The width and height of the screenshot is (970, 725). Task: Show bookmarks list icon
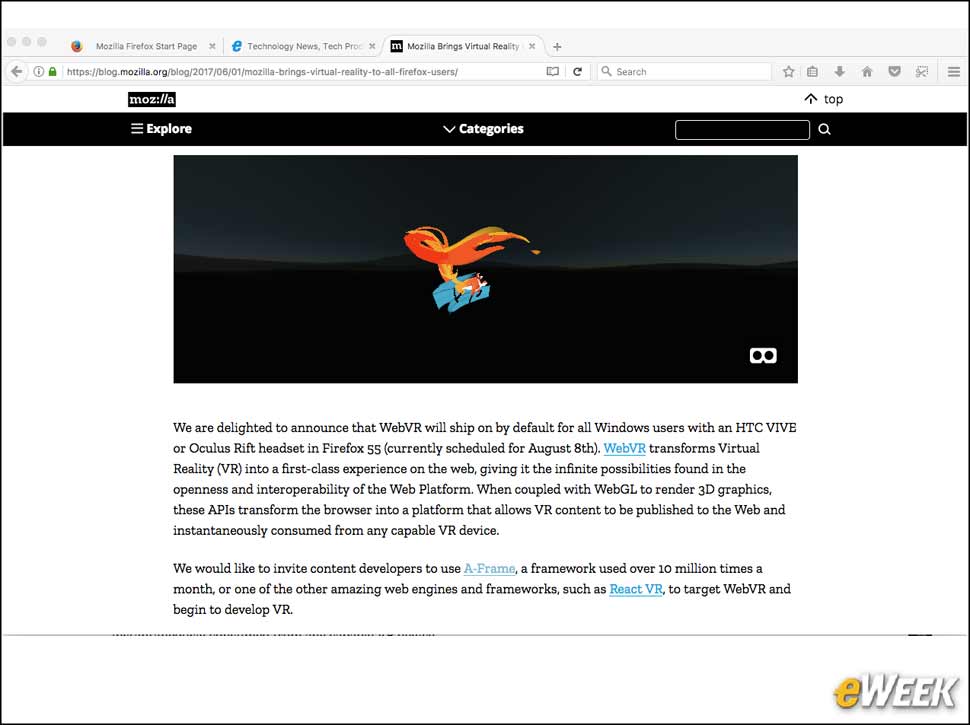tap(812, 72)
